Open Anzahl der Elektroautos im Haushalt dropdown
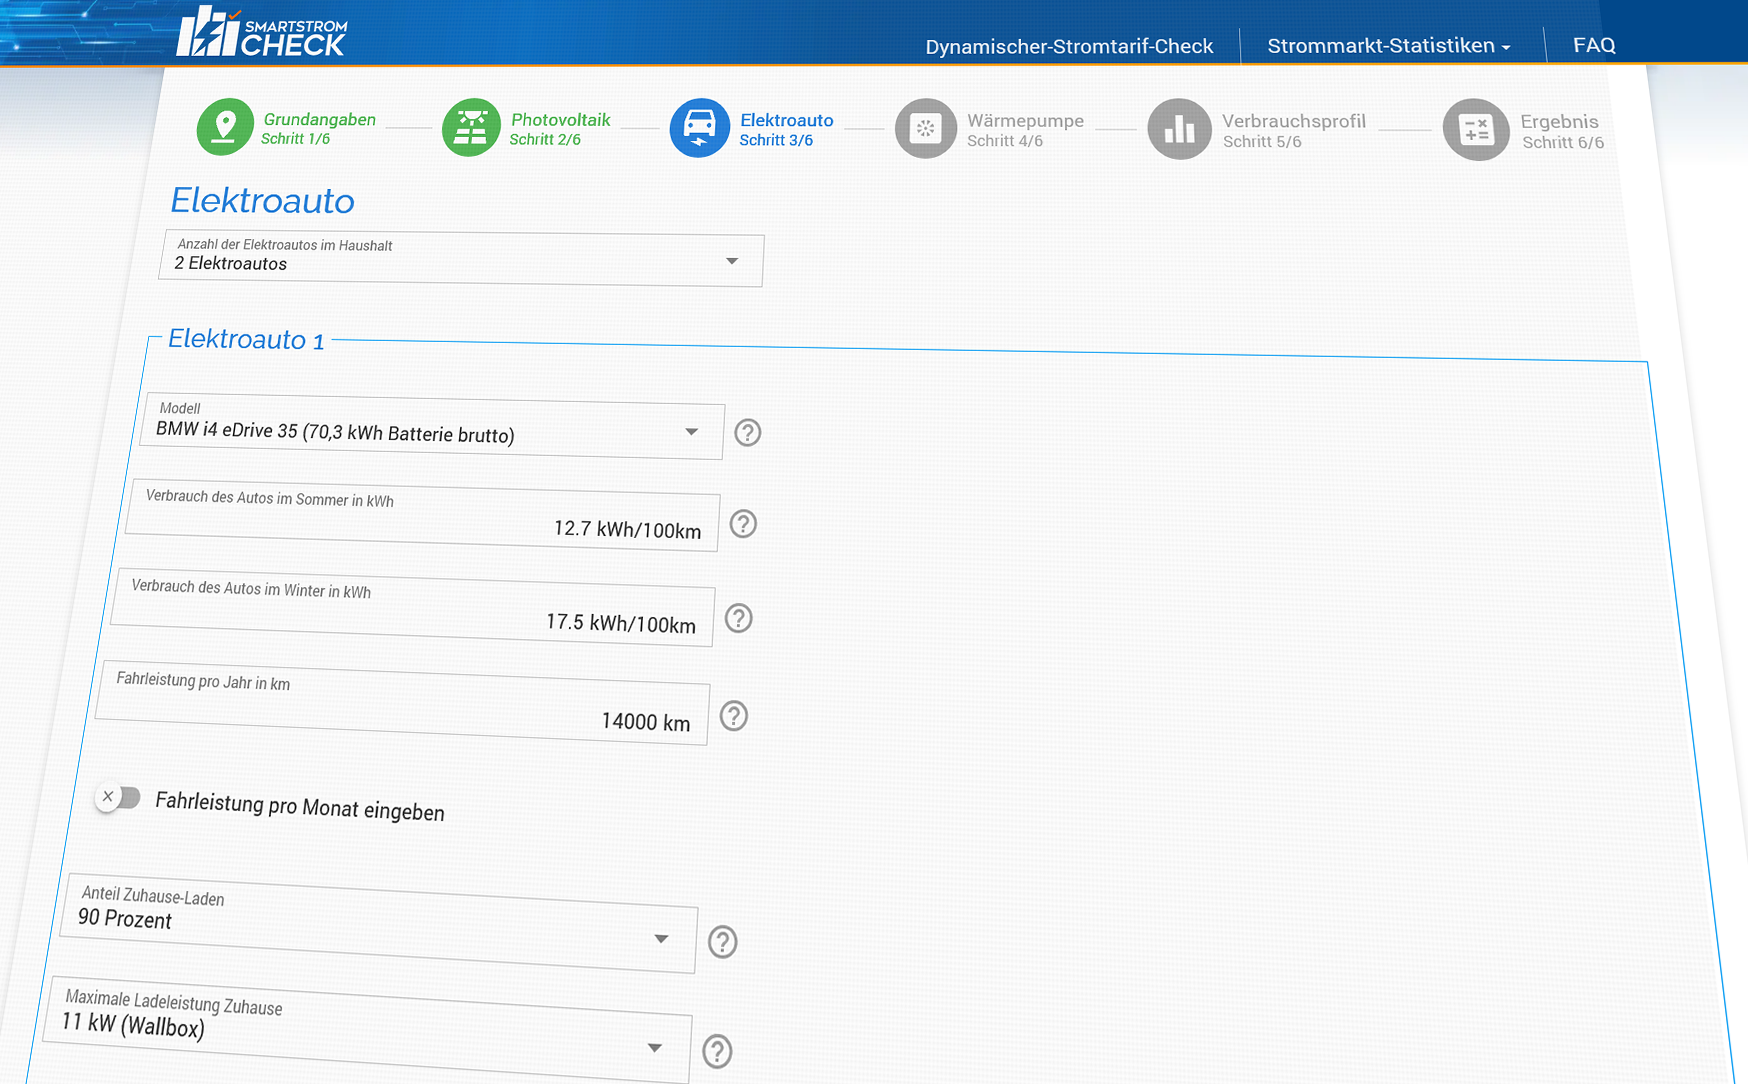The image size is (1748, 1084). pos(461,260)
